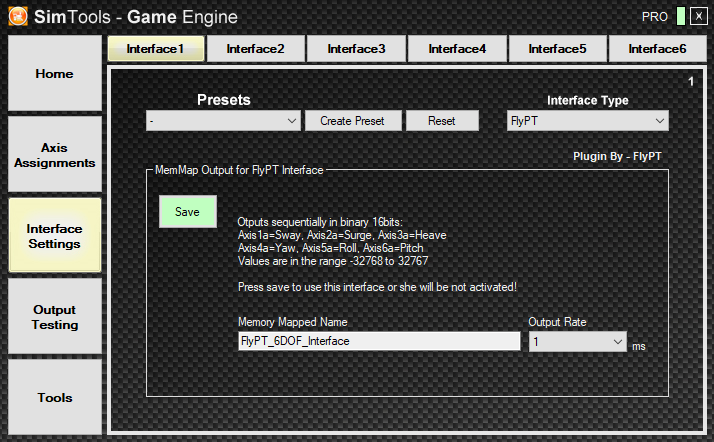This screenshot has height=442, width=714.
Task: Expand the Output Rate dropdown
Action: coord(577,341)
